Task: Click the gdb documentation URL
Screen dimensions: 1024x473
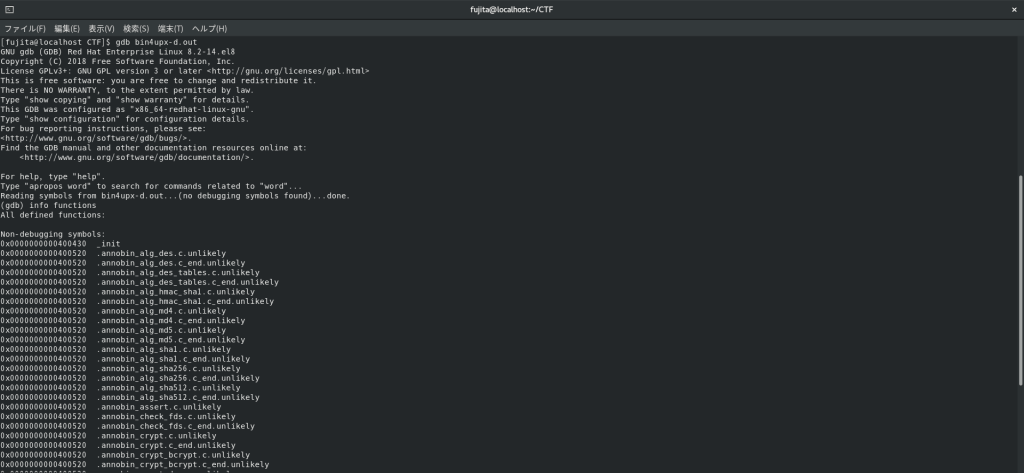Action: point(135,157)
